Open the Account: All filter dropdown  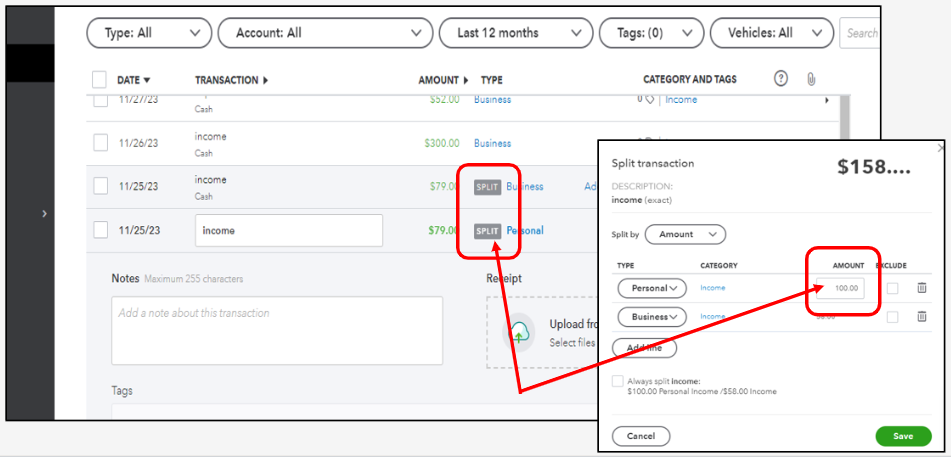pyautogui.click(x=325, y=33)
